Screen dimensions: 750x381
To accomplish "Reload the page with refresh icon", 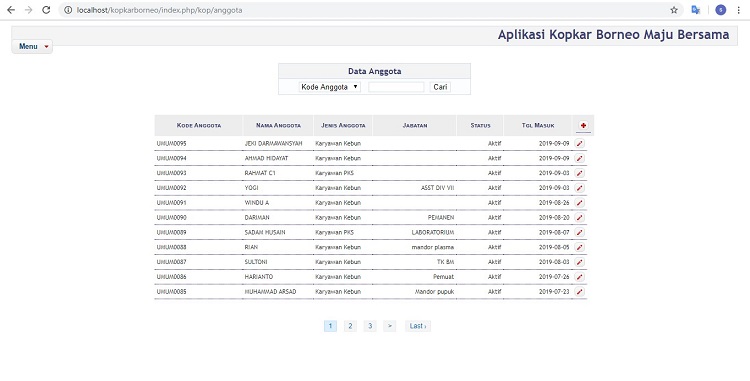I will click(x=46, y=10).
